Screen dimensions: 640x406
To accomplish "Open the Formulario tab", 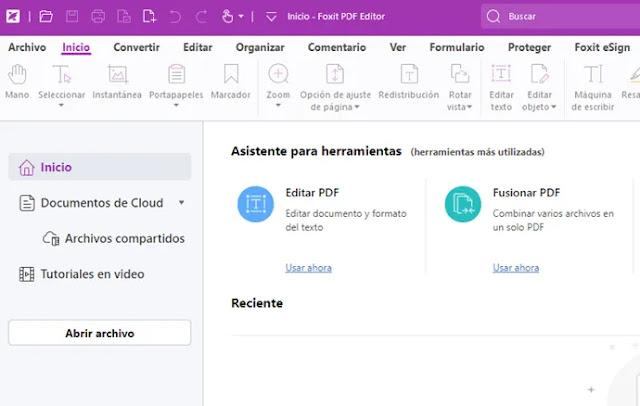I will (x=457, y=47).
